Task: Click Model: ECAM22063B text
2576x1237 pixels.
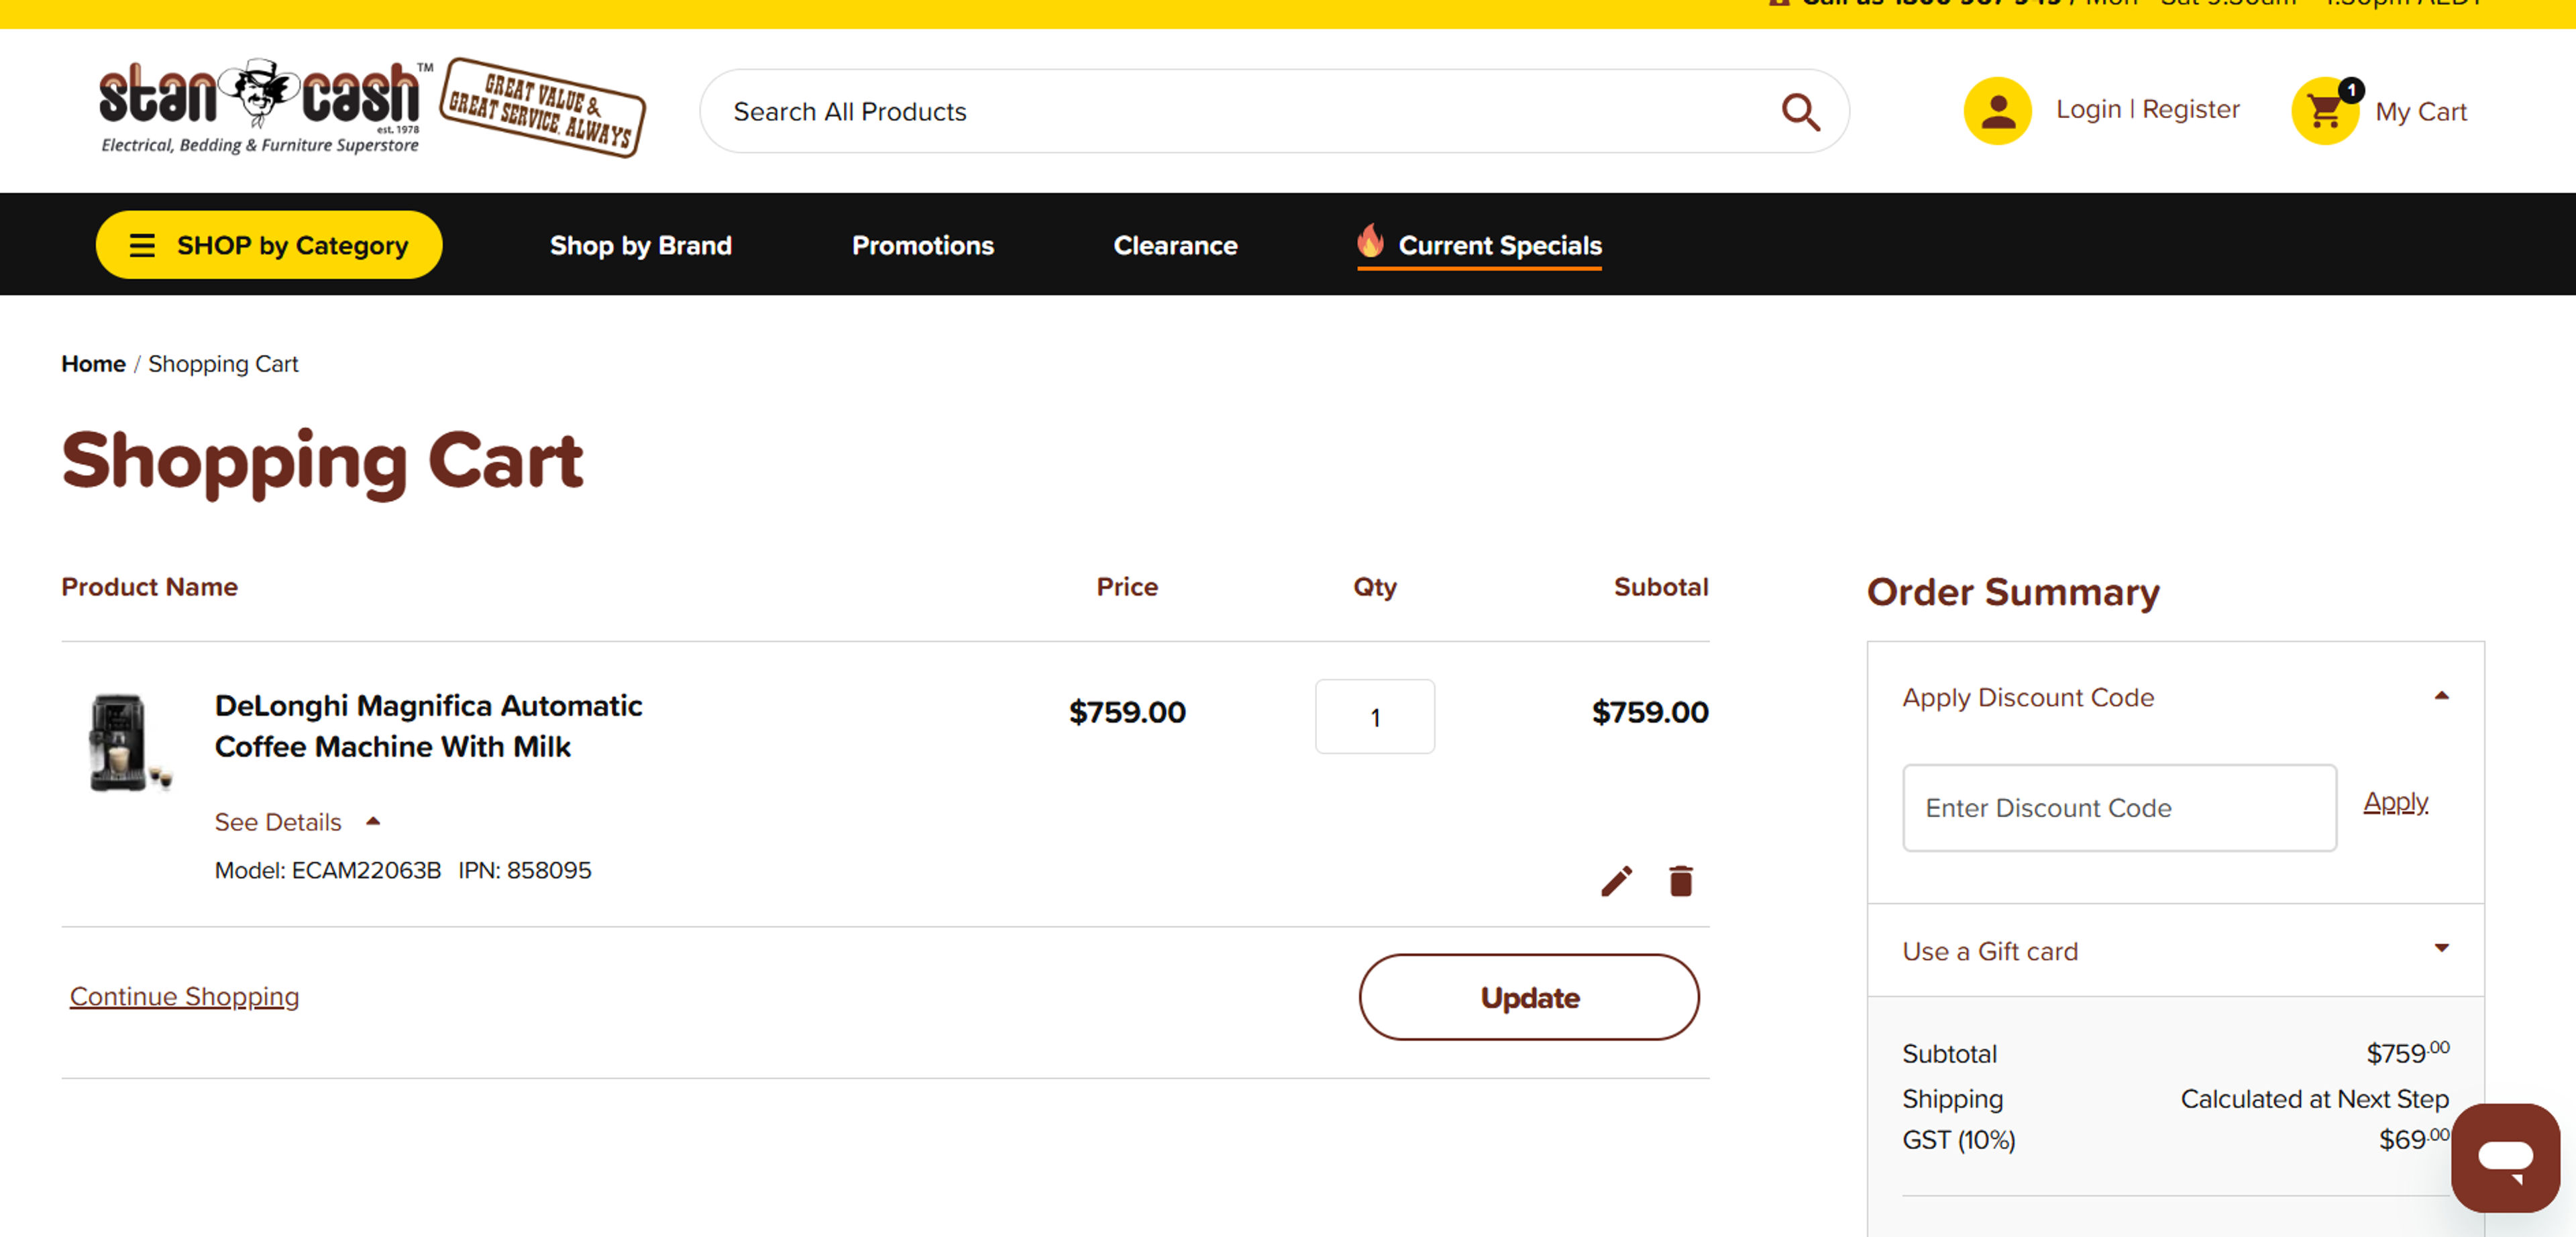Action: (328, 870)
